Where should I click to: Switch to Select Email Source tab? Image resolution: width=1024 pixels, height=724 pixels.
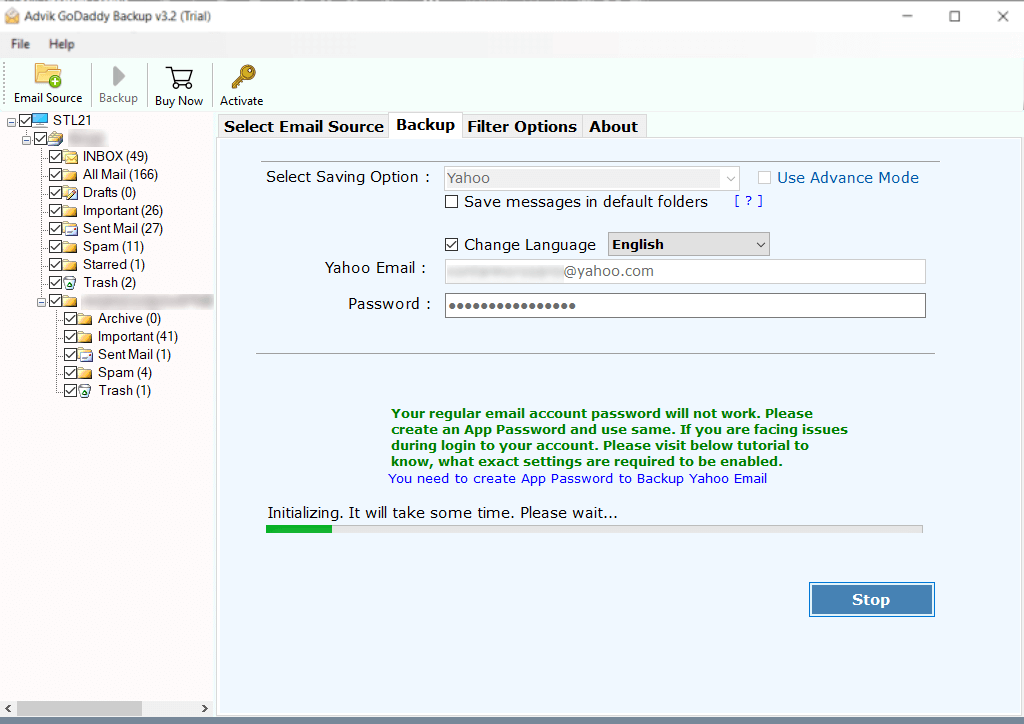[x=304, y=126]
